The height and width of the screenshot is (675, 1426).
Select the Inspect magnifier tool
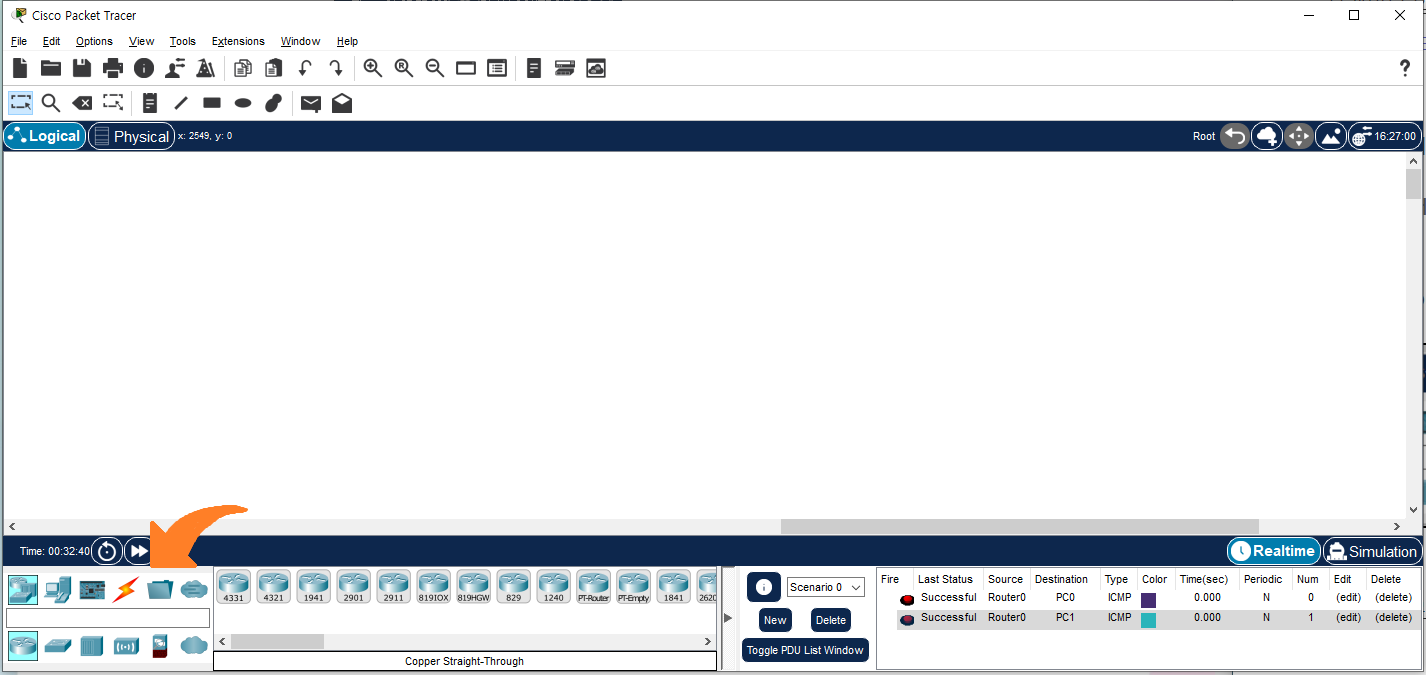pyautogui.click(x=51, y=103)
